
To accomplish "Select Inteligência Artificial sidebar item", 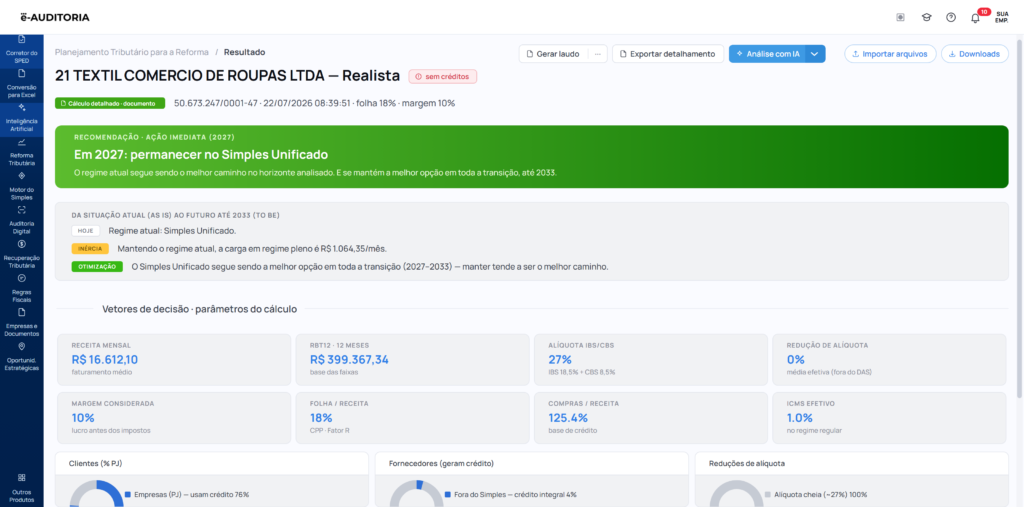I will point(22,118).
